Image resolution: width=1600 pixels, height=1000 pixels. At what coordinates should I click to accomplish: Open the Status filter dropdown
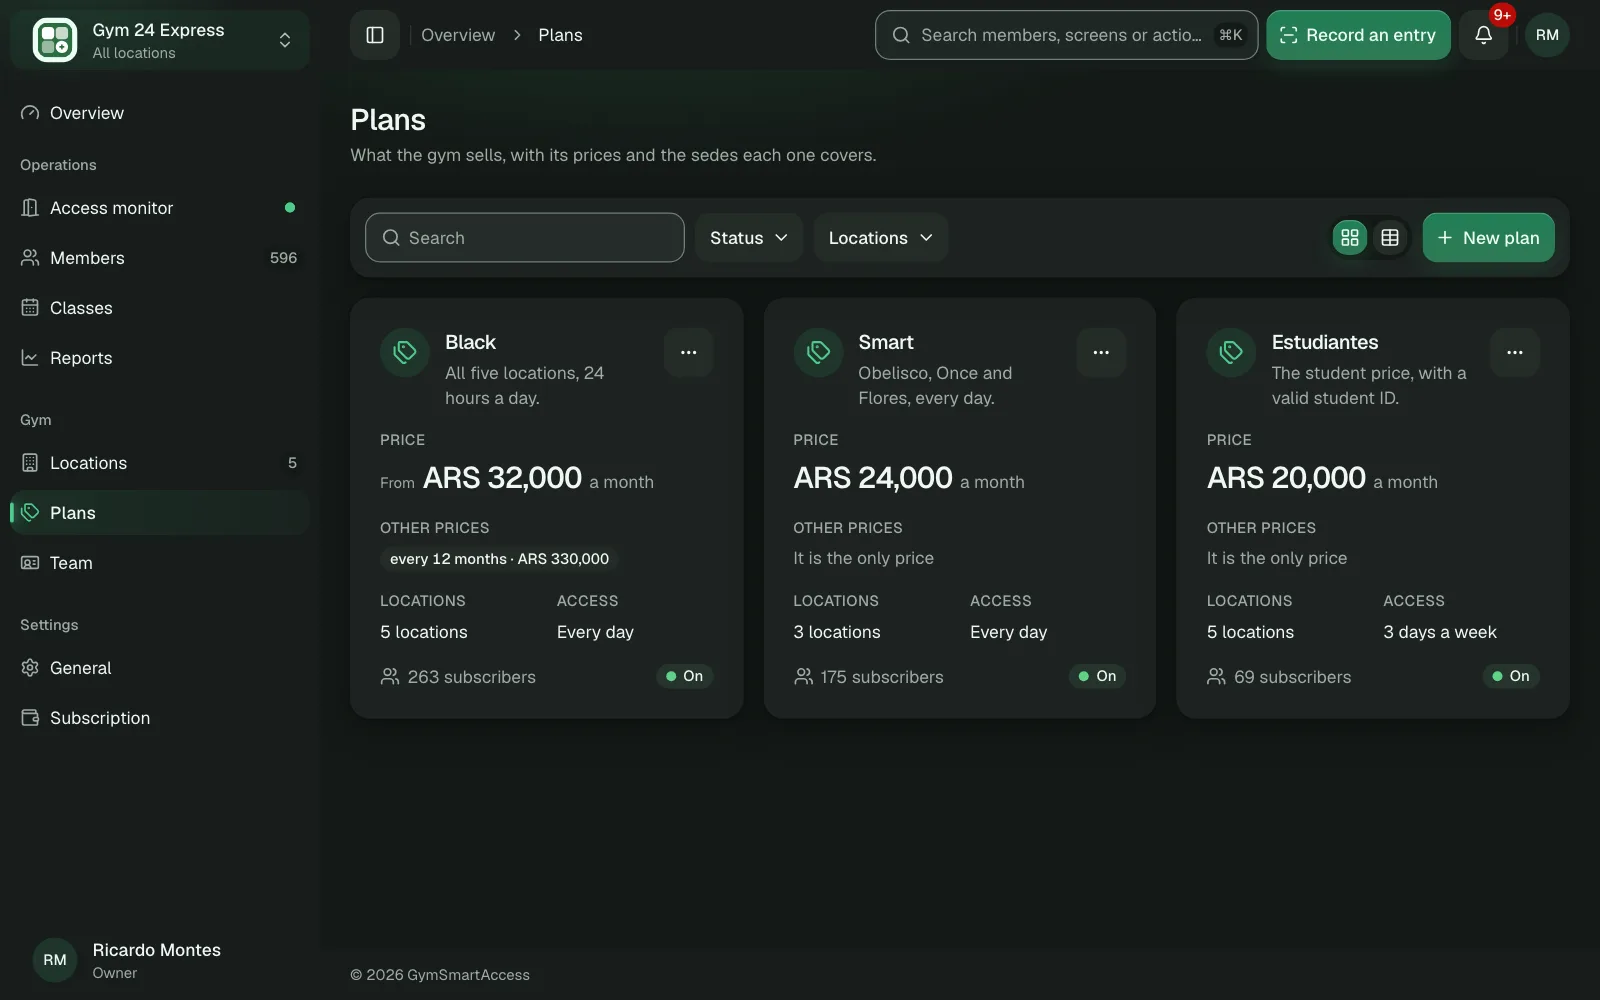pyautogui.click(x=749, y=238)
